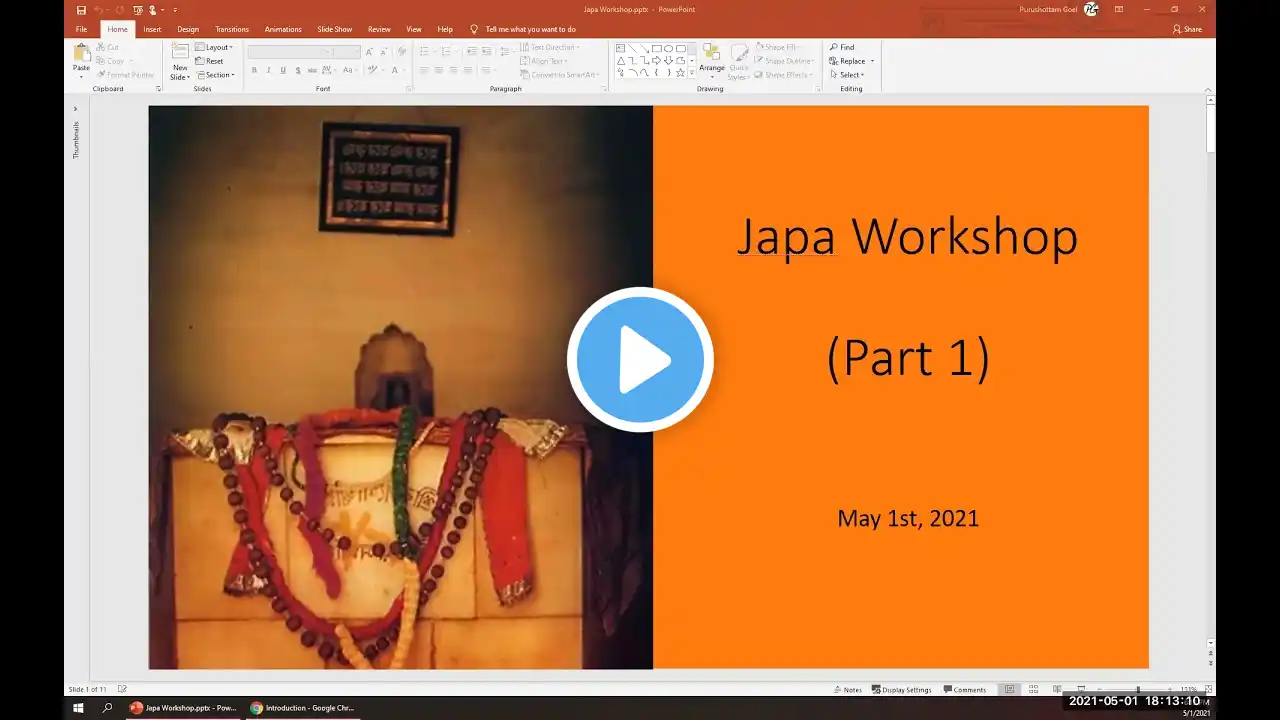
Task: Switch to the Transitions tab
Action: tap(232, 29)
